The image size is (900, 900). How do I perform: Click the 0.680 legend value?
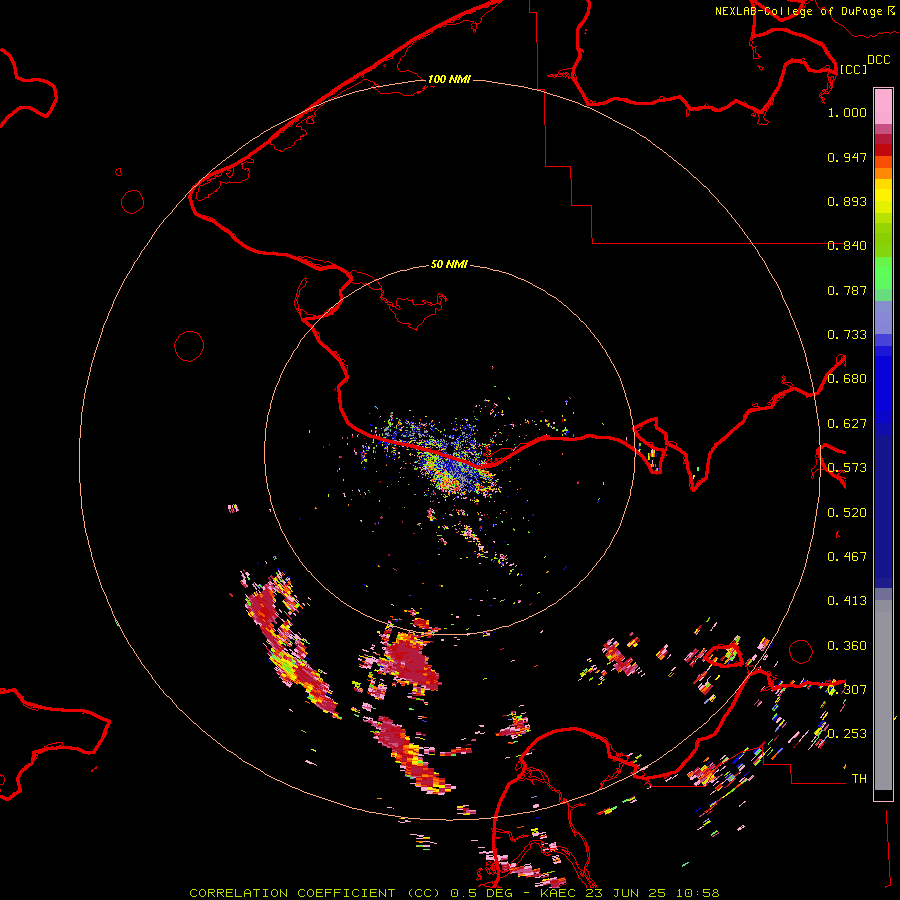pos(847,379)
